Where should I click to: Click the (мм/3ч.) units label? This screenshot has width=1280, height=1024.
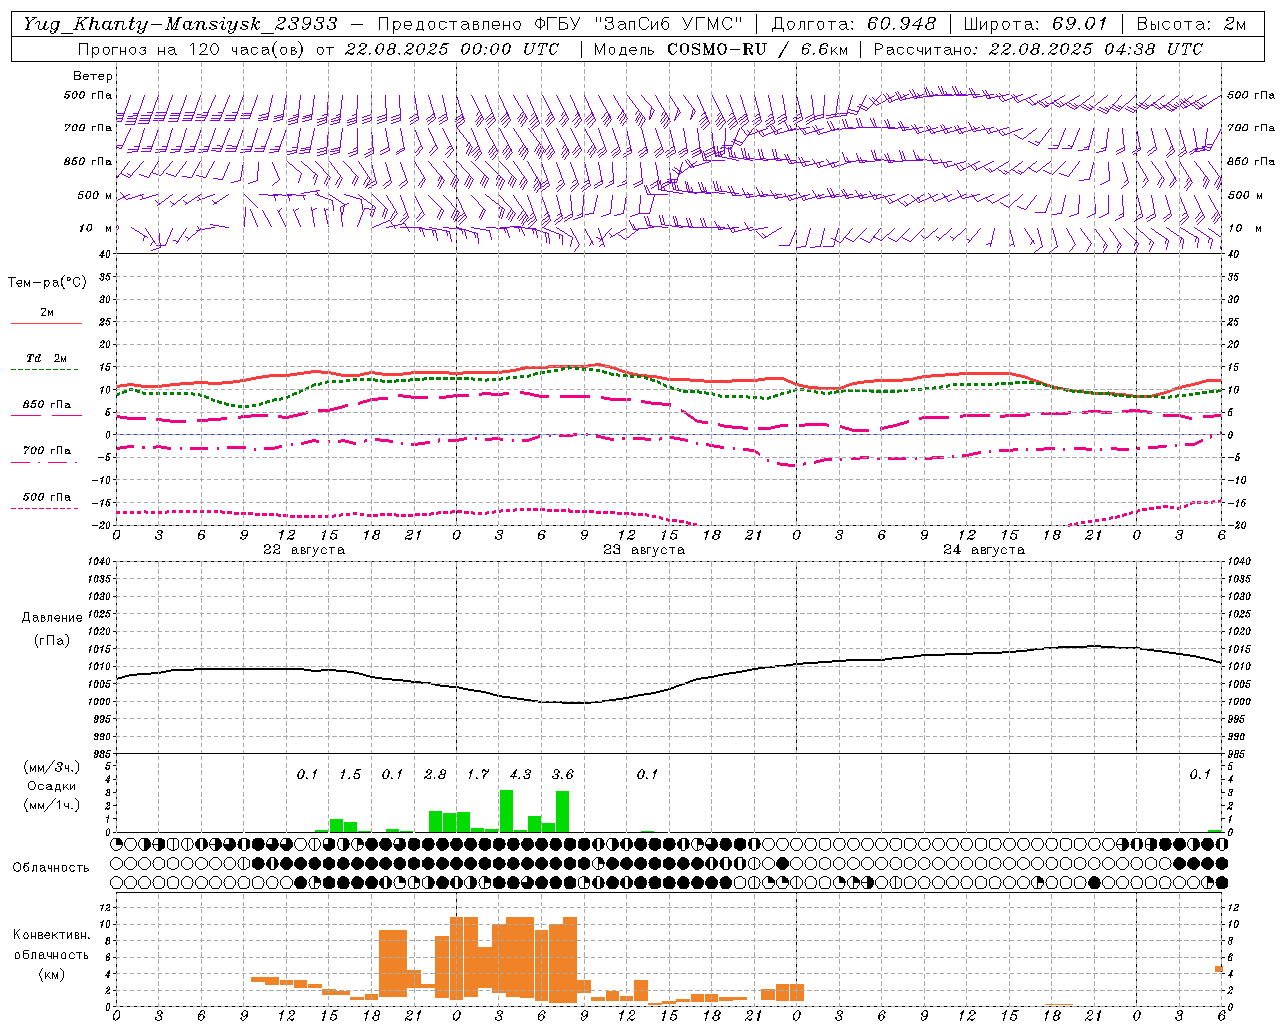coord(52,767)
